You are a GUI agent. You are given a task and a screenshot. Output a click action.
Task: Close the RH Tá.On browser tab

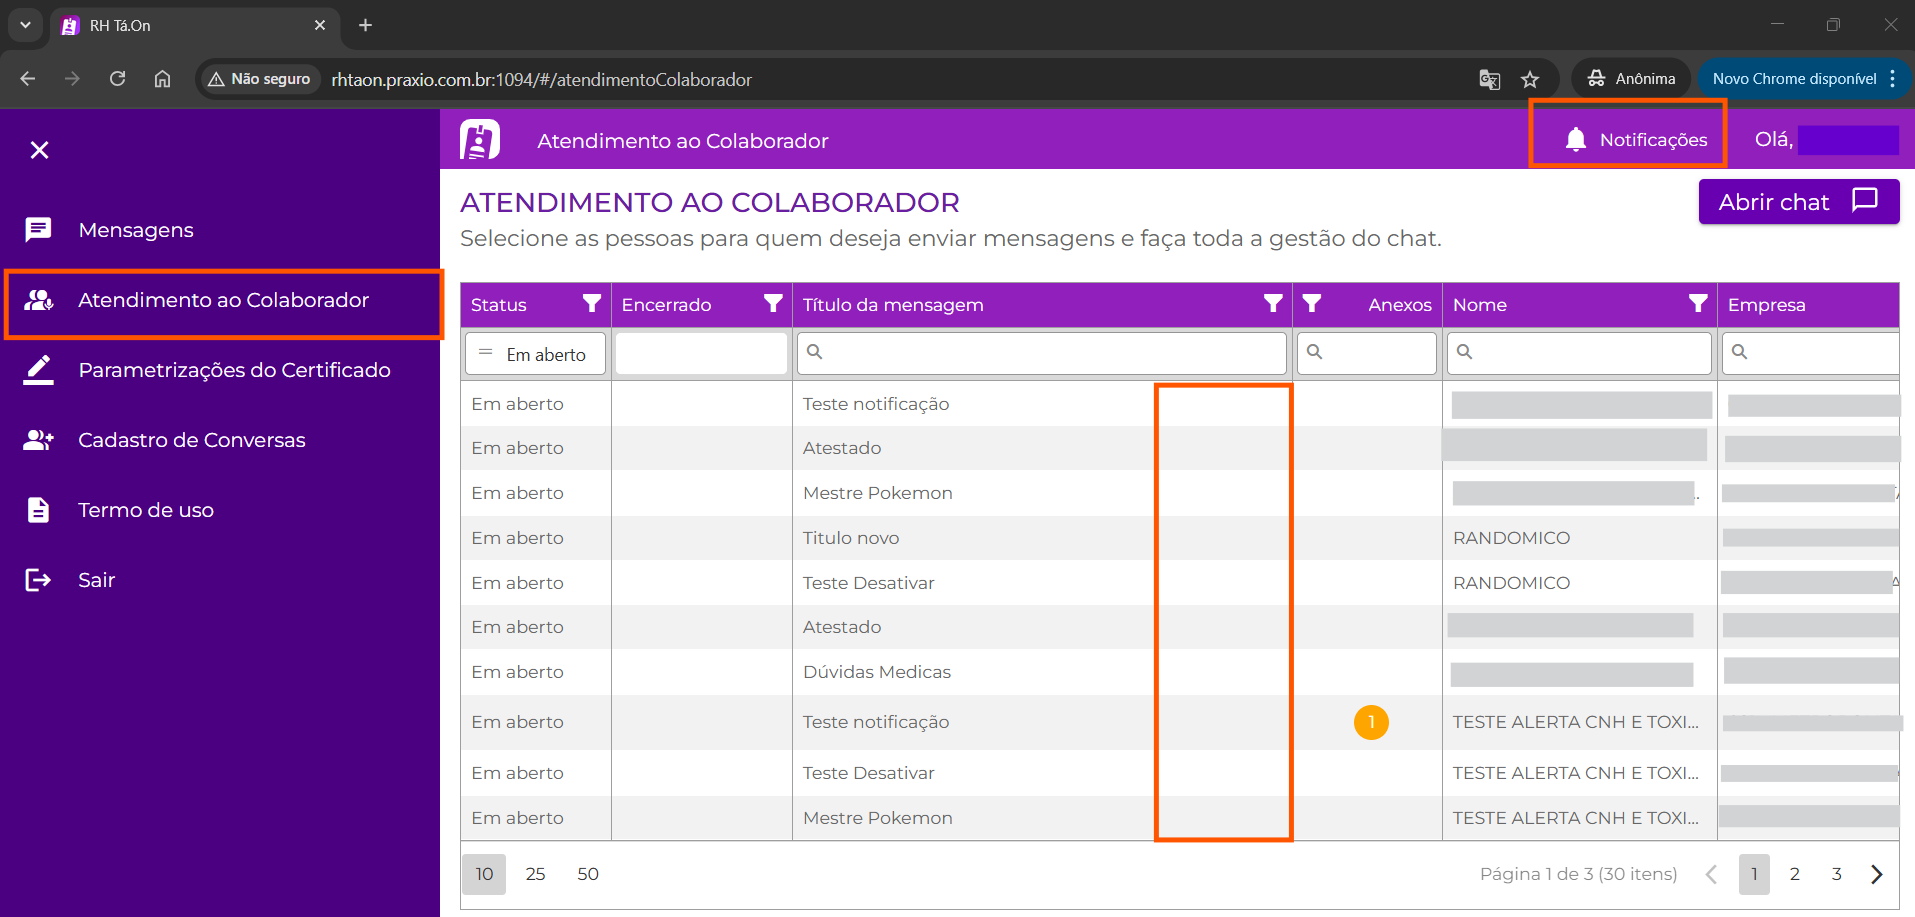coord(320,25)
